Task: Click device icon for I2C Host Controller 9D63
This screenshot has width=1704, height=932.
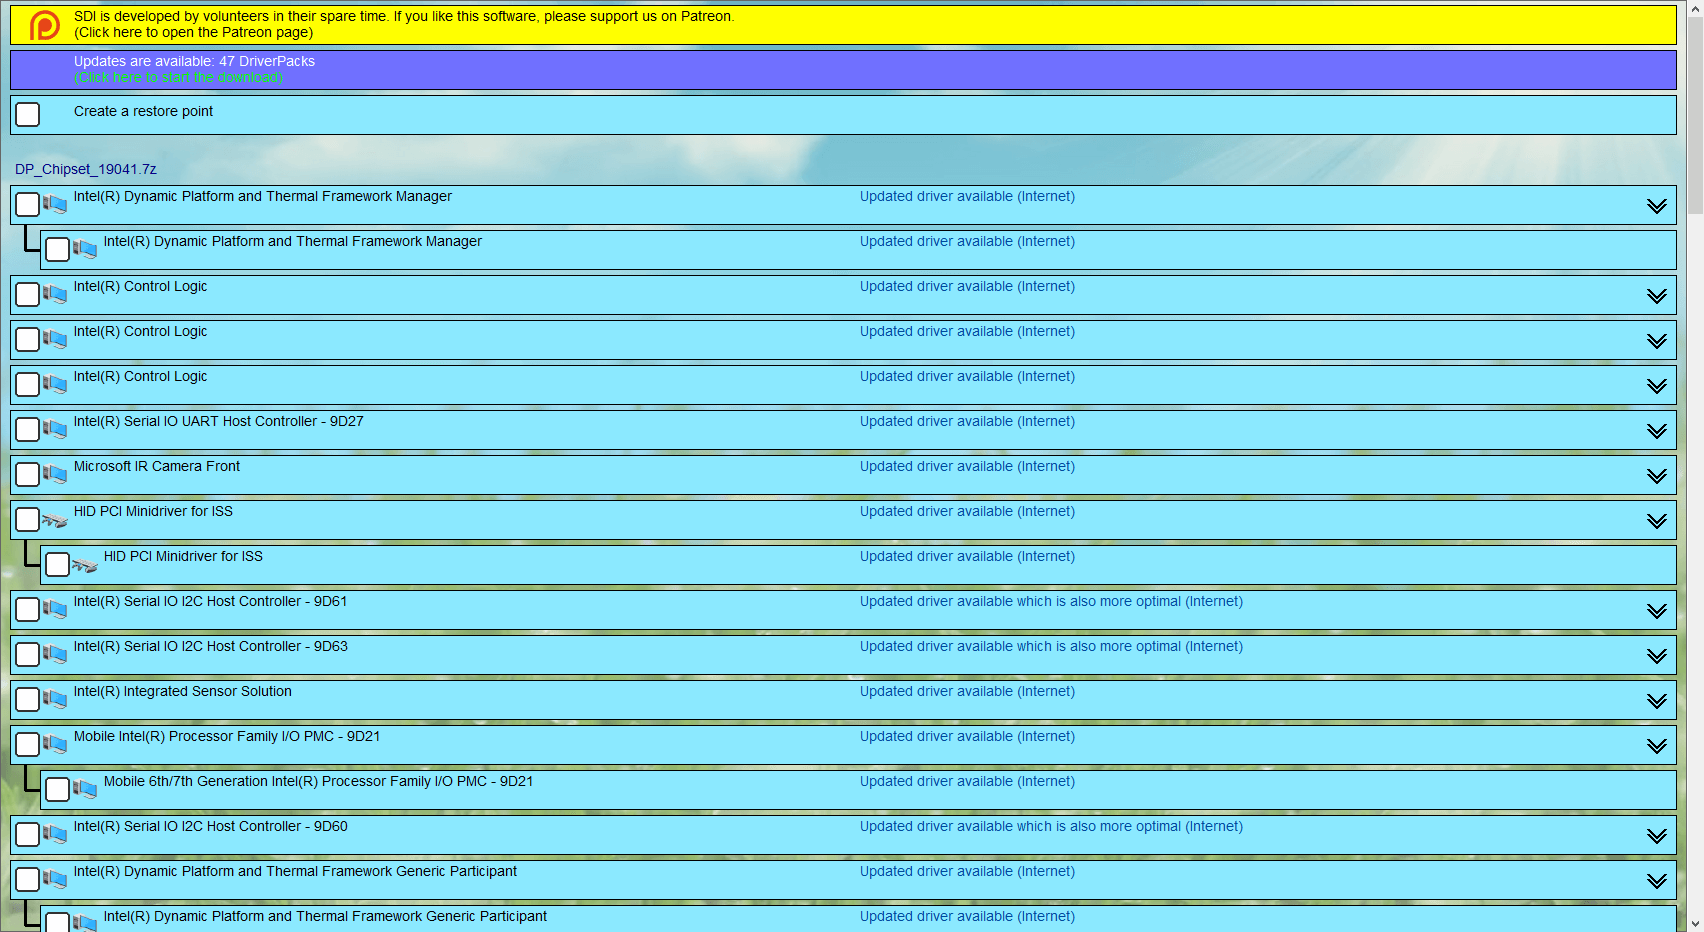Action: point(55,654)
